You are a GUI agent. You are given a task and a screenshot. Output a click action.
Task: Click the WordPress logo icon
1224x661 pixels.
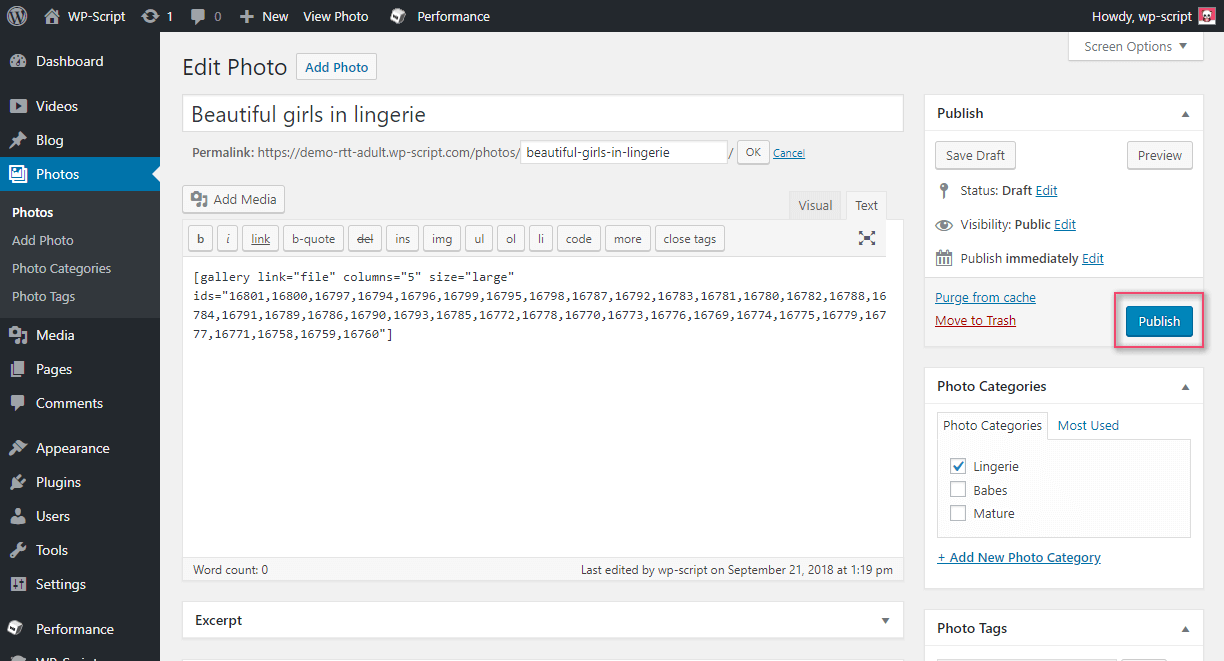[x=17, y=16]
